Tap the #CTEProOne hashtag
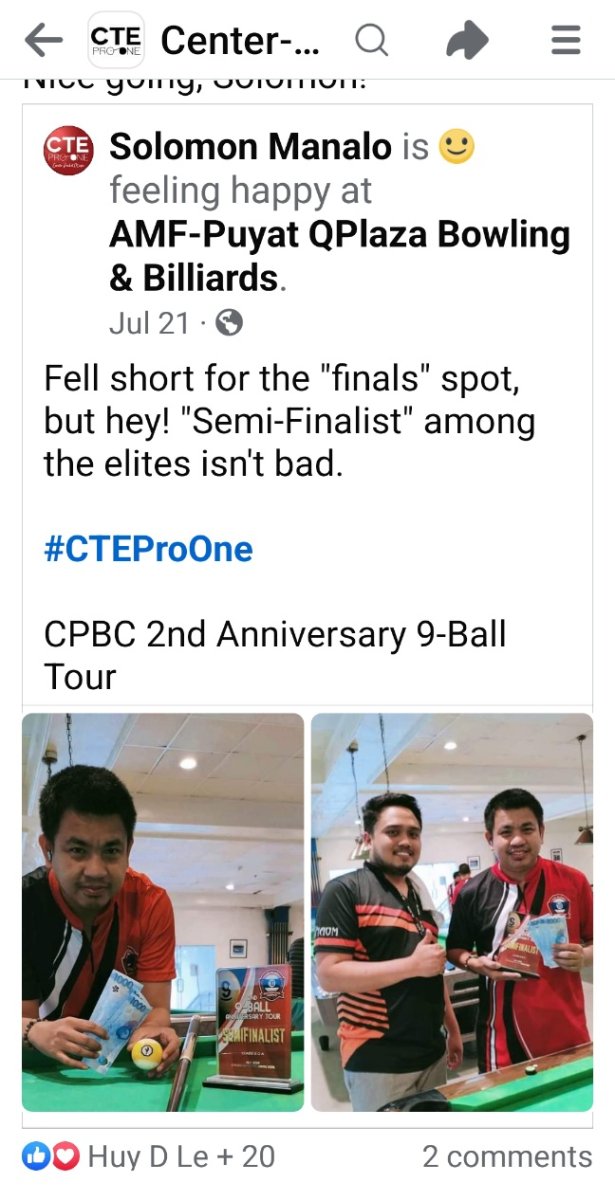Image resolution: width=615 pixels, height=1200 pixels. [148, 549]
